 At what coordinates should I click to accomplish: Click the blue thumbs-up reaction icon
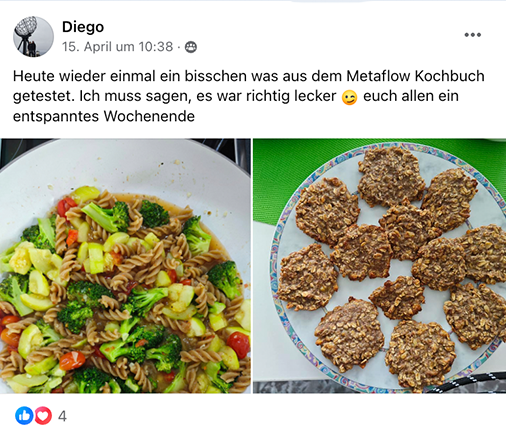24,416
